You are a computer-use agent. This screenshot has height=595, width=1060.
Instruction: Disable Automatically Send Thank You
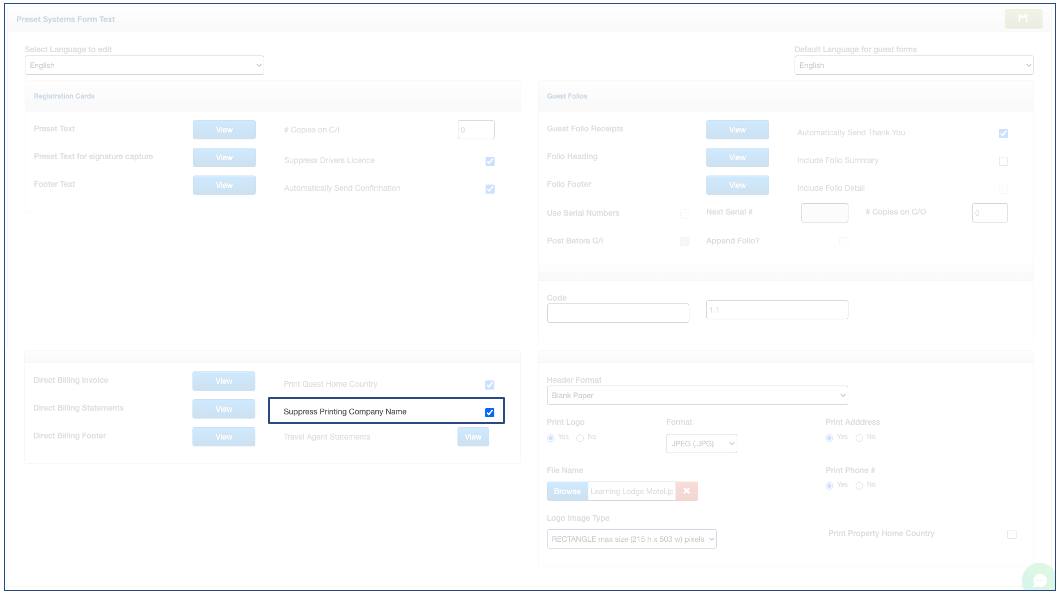point(1003,133)
